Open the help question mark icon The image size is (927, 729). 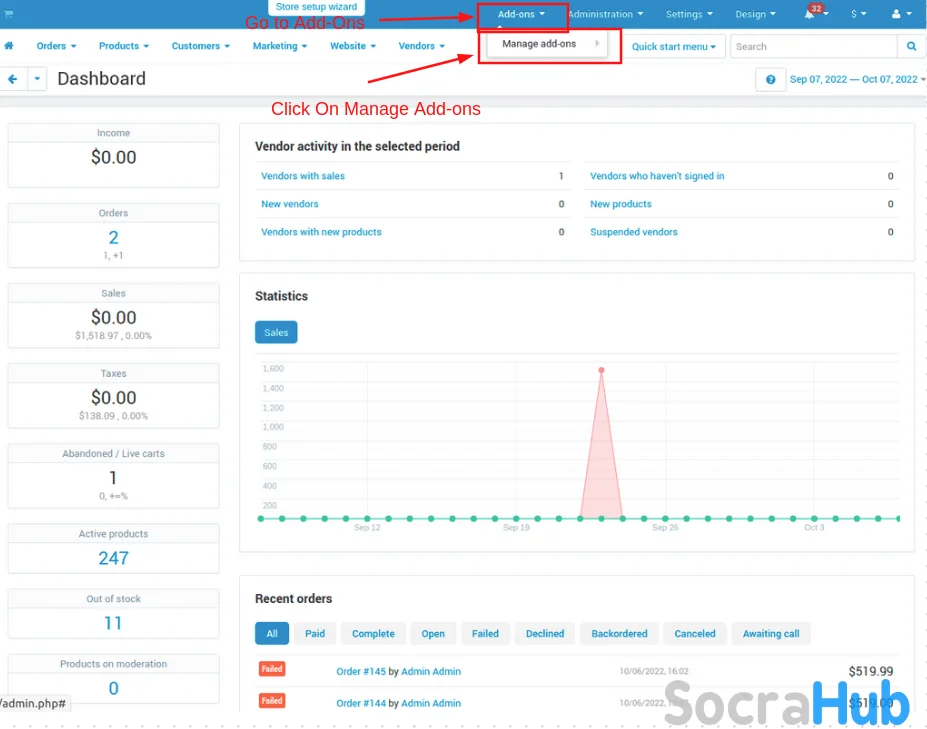[770, 80]
